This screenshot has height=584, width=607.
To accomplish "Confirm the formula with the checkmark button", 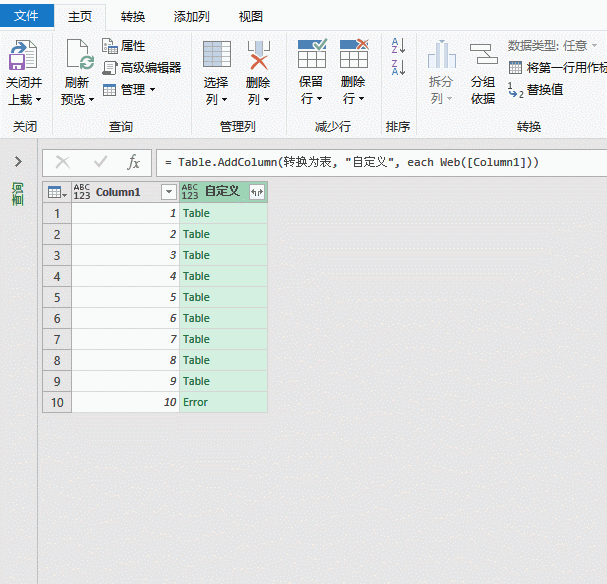I will pyautogui.click(x=100, y=162).
